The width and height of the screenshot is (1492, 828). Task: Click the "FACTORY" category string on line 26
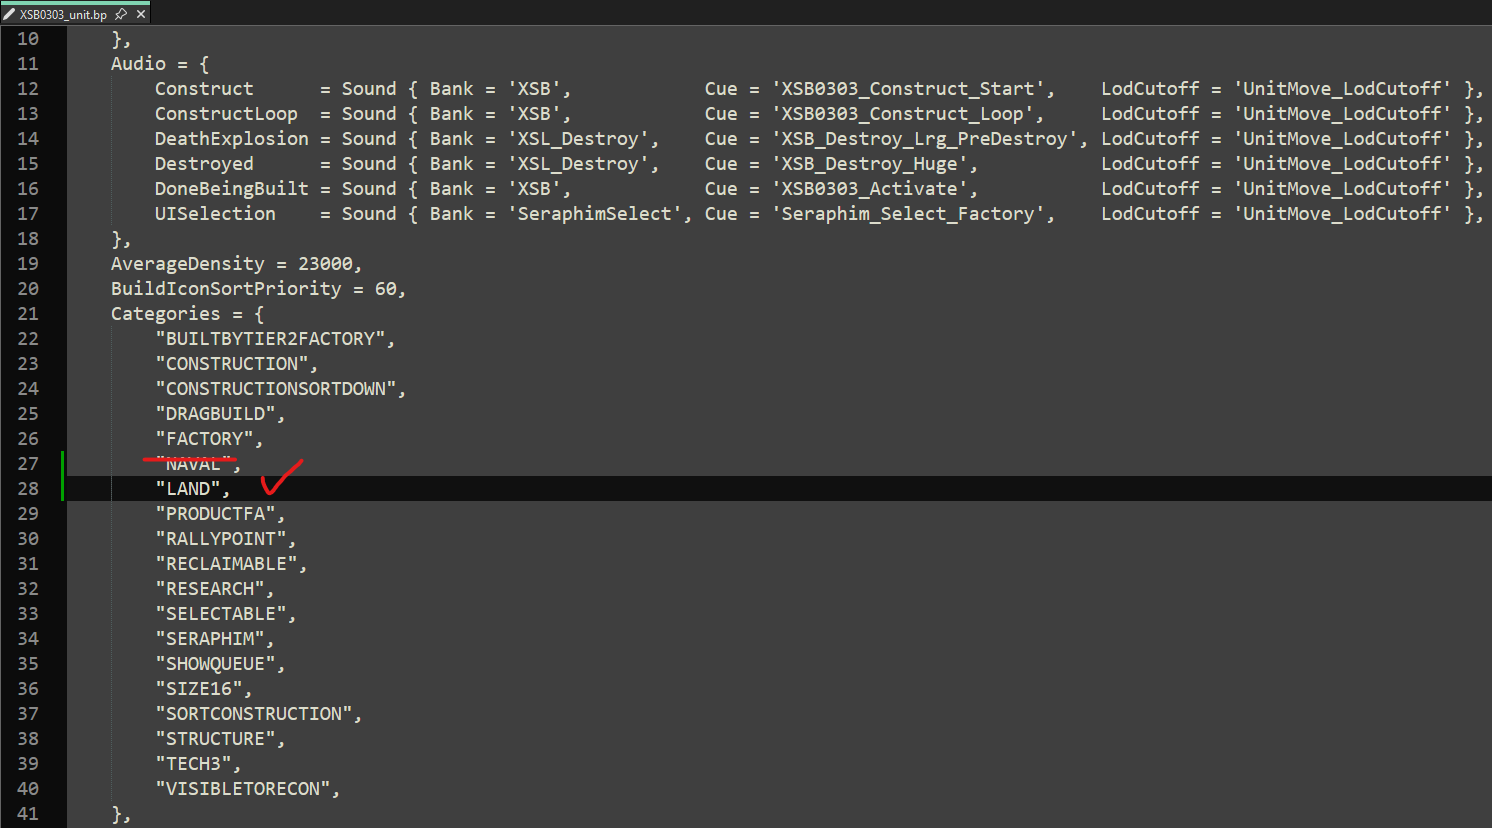click(x=204, y=439)
